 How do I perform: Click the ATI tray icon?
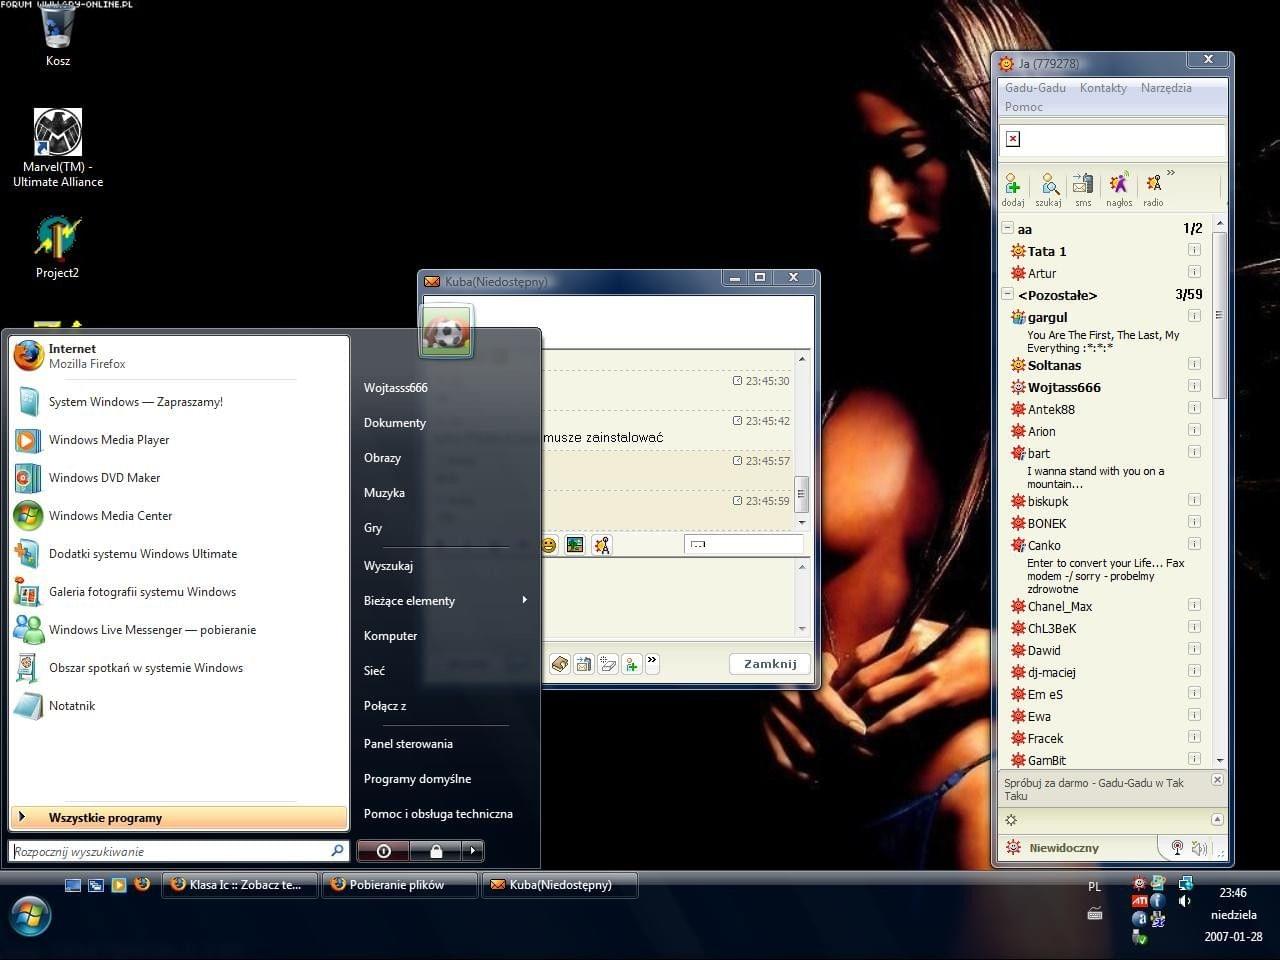pos(1139,901)
